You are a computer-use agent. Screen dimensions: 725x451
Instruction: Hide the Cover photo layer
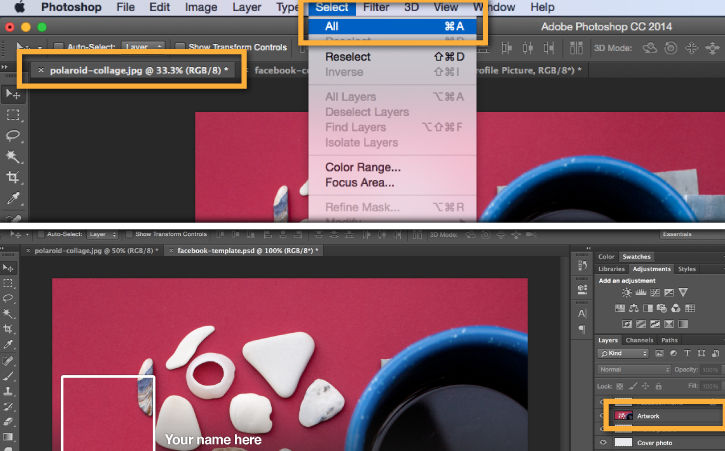(x=603, y=443)
